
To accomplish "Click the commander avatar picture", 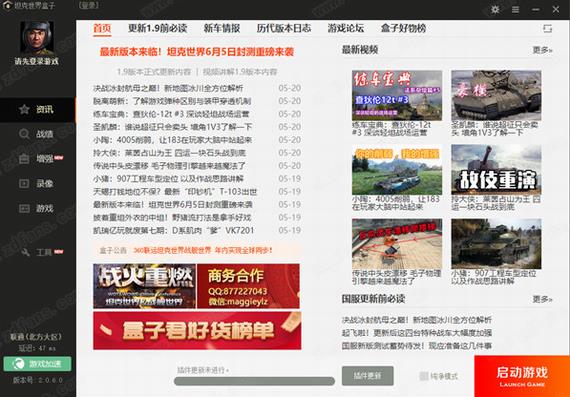I will pos(37,37).
